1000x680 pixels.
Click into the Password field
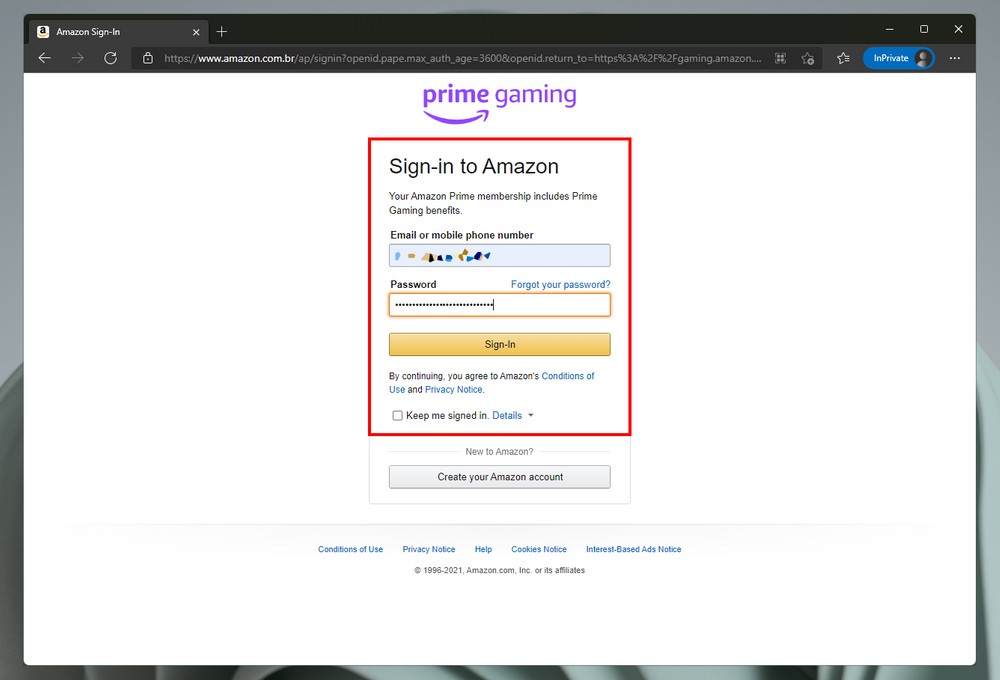tap(499, 305)
